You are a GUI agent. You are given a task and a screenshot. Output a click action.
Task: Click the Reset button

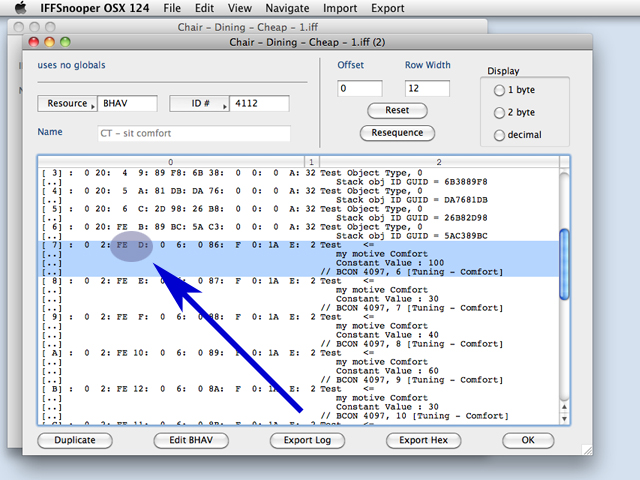click(397, 110)
